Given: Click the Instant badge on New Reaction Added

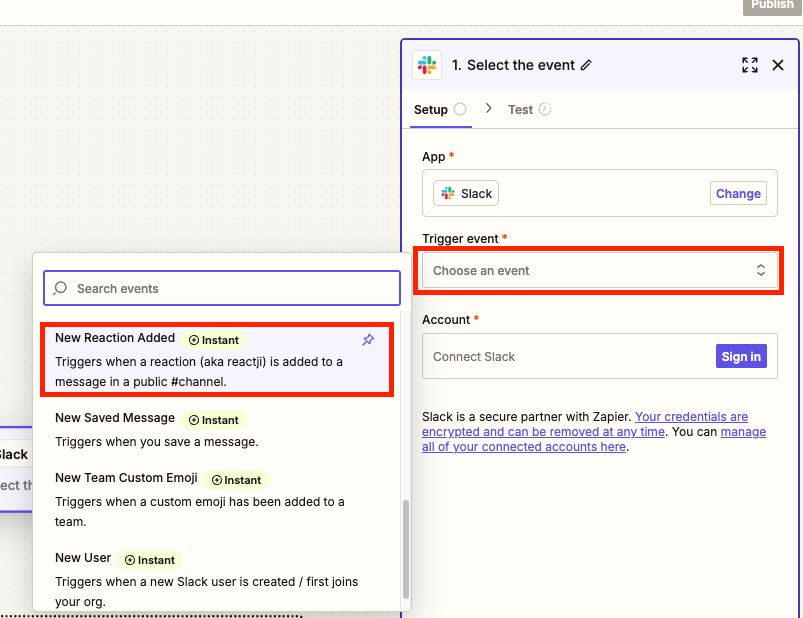Looking at the screenshot, I should [x=214, y=340].
